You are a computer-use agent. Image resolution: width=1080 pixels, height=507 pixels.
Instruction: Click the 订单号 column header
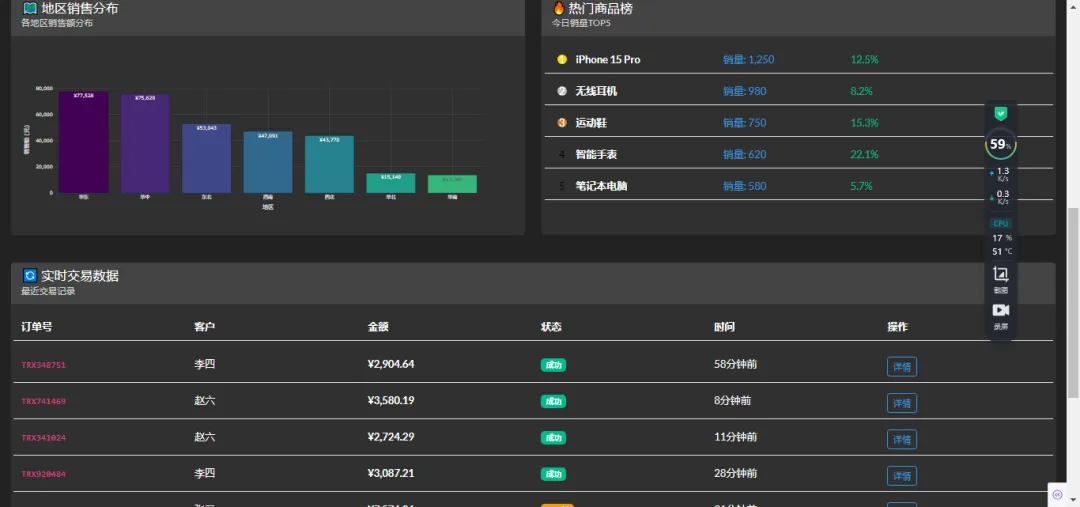click(37, 327)
